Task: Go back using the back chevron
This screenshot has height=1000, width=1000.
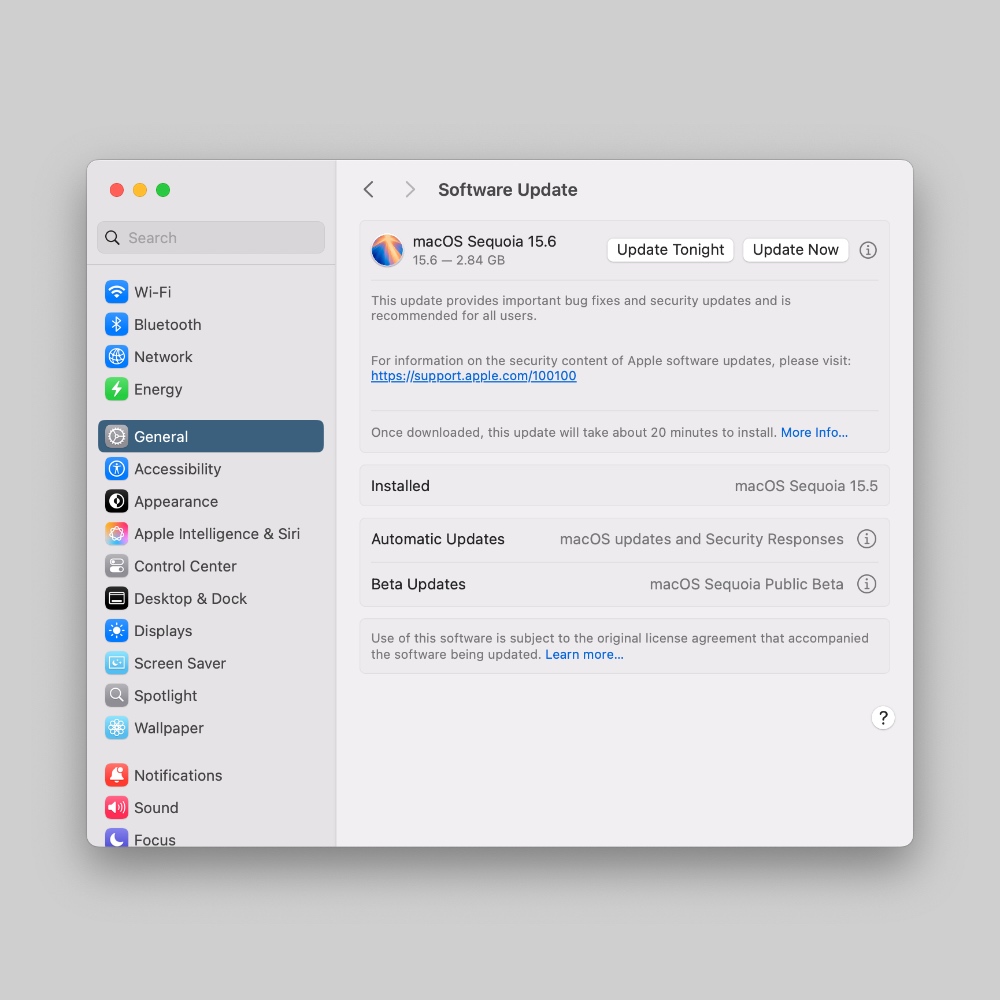Action: (x=369, y=190)
